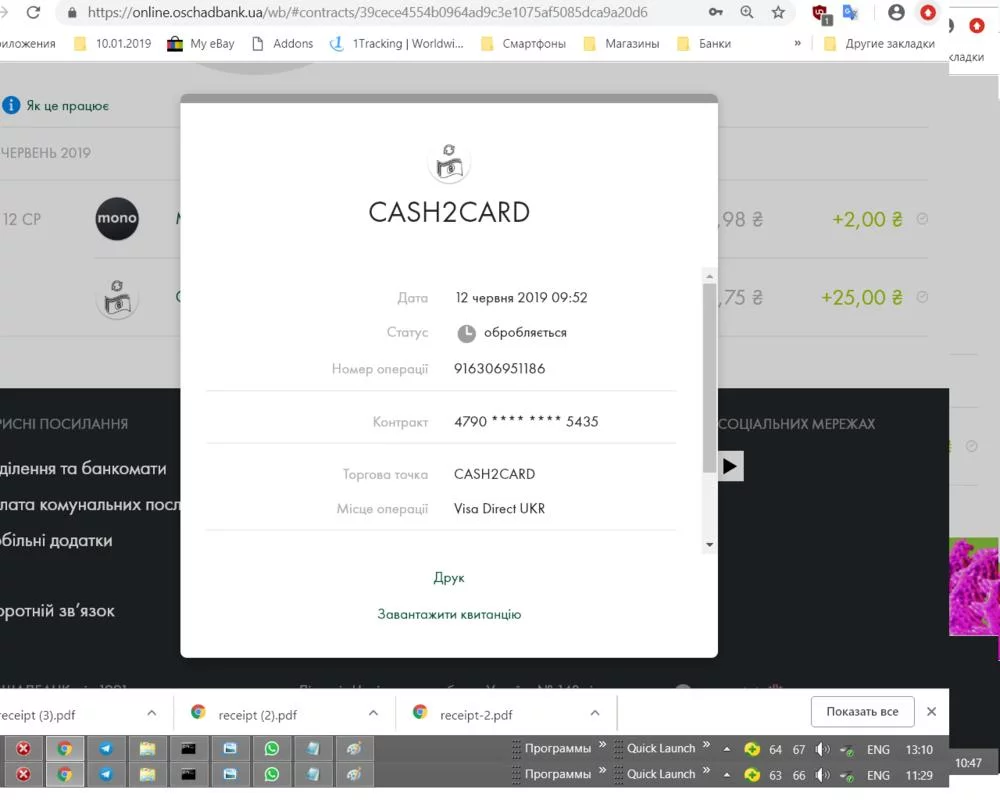Viewport: 1000px width, 800px height.
Task: Click the status check icon beside +25,00 ₴
Action: [x=922, y=297]
